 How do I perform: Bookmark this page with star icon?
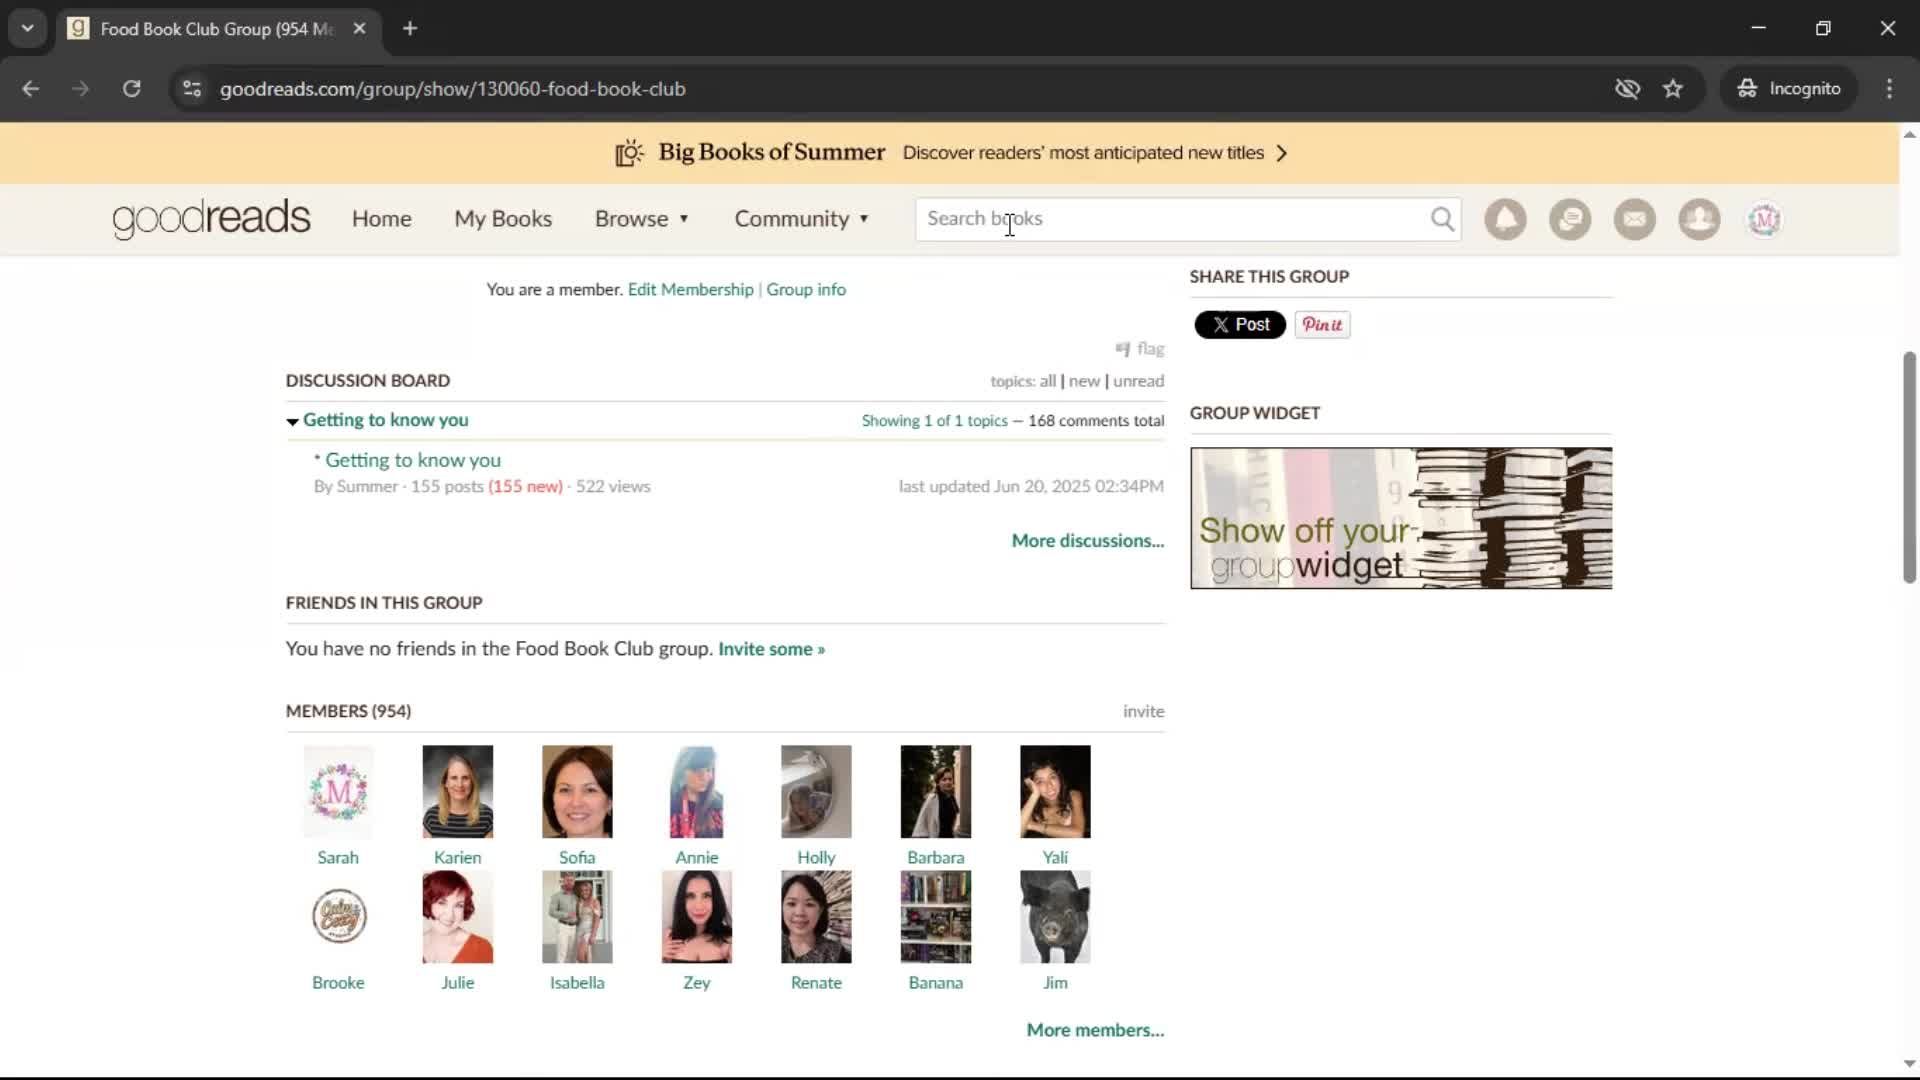1673,89
